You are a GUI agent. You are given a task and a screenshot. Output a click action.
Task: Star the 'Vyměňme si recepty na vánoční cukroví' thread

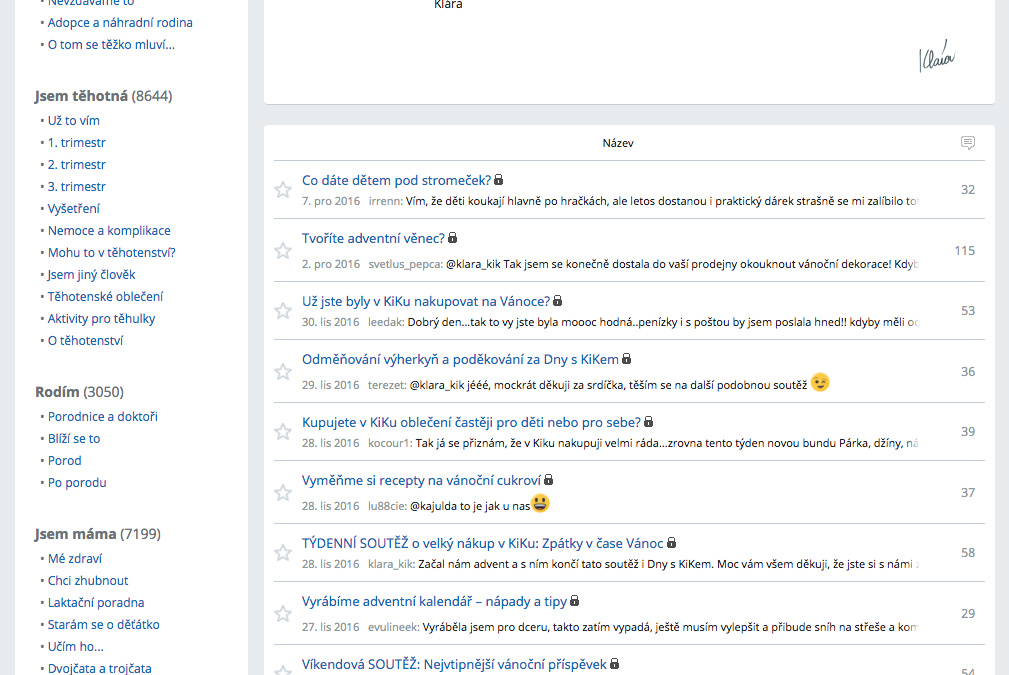tap(283, 493)
